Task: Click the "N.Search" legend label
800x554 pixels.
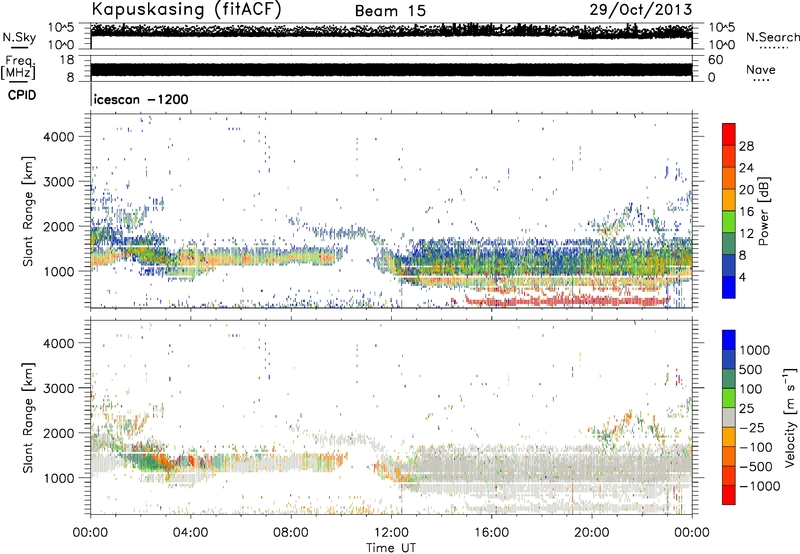Action: click(x=773, y=37)
